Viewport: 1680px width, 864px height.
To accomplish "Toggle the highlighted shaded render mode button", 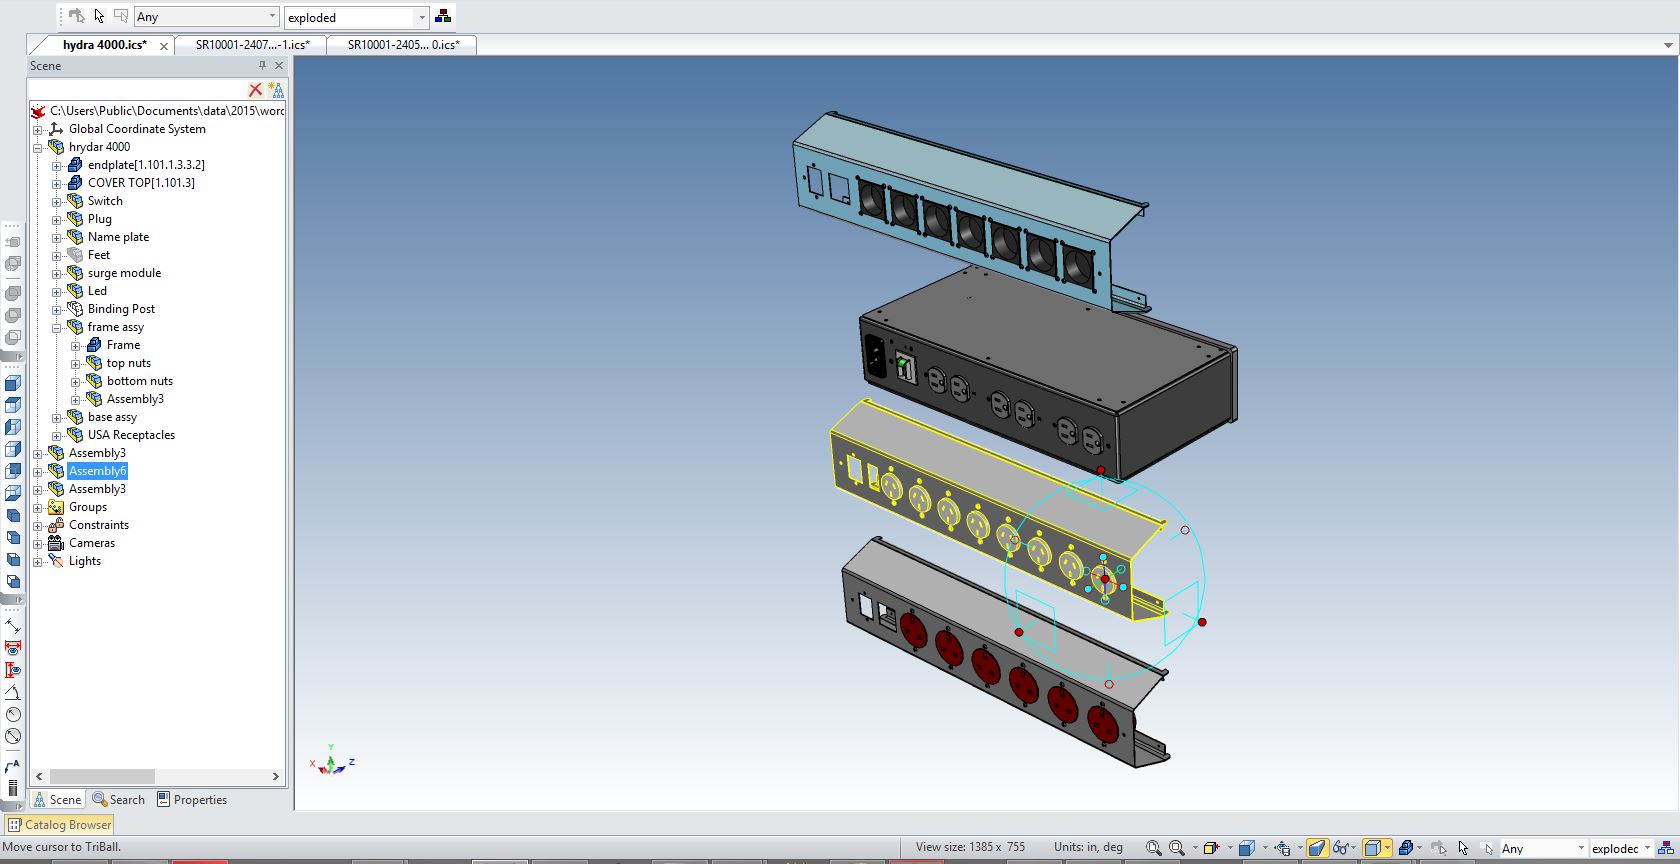I will [x=1317, y=848].
